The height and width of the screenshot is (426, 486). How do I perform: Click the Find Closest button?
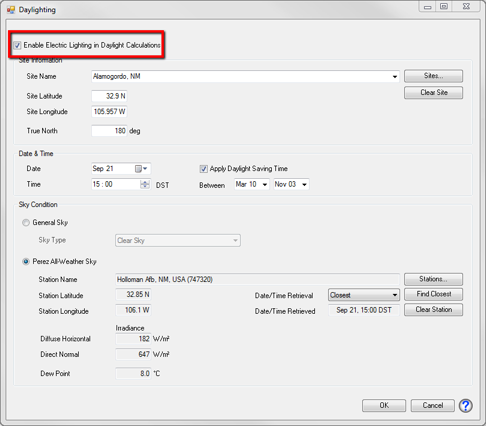tap(433, 294)
